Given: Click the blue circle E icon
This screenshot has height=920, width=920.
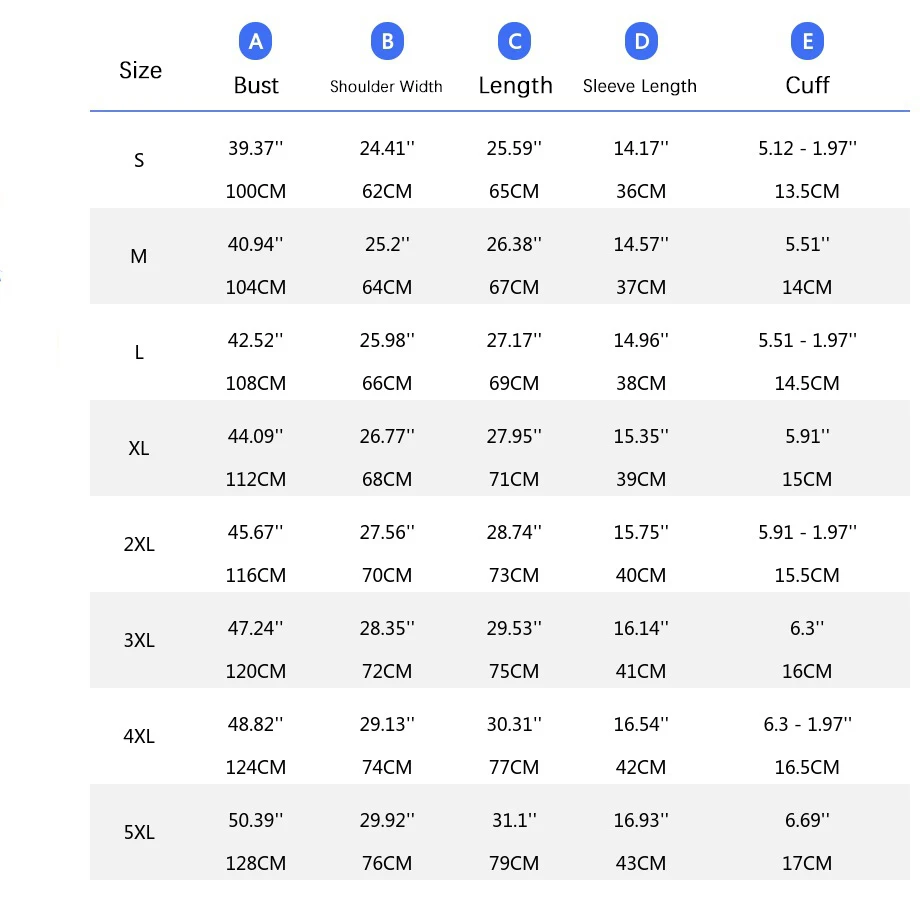Looking at the screenshot, I should click(x=807, y=41).
